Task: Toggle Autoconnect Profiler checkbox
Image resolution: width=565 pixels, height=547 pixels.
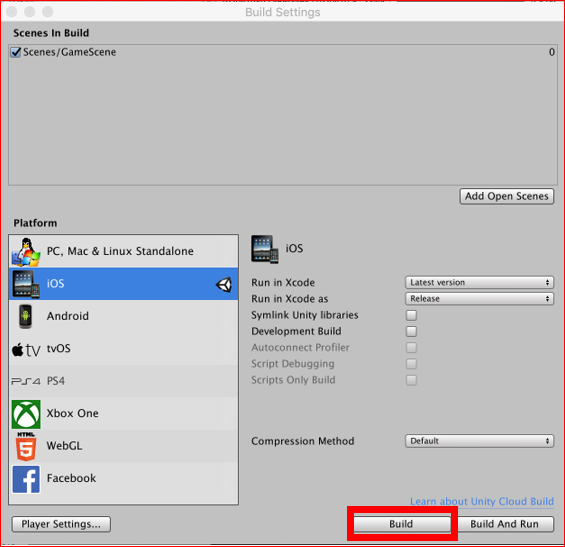Action: pos(411,348)
